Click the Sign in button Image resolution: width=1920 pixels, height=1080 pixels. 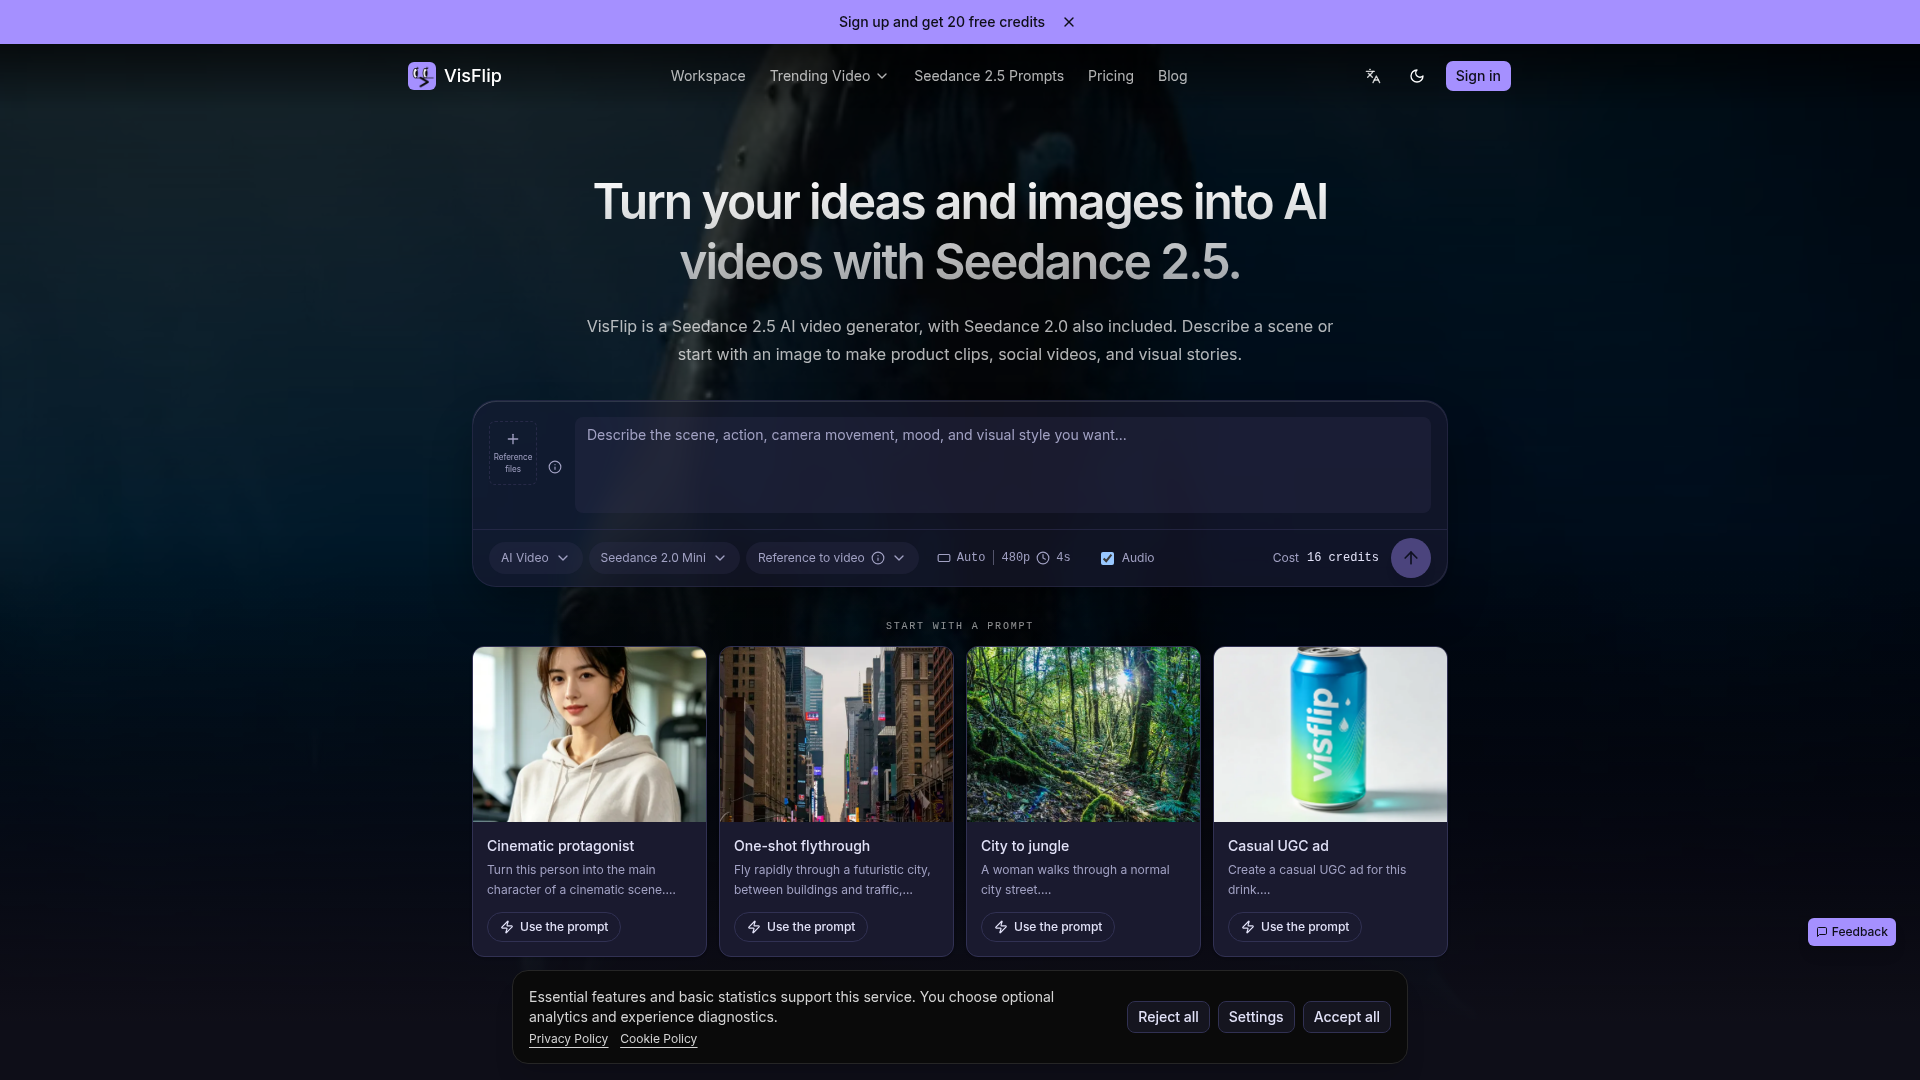point(1478,76)
